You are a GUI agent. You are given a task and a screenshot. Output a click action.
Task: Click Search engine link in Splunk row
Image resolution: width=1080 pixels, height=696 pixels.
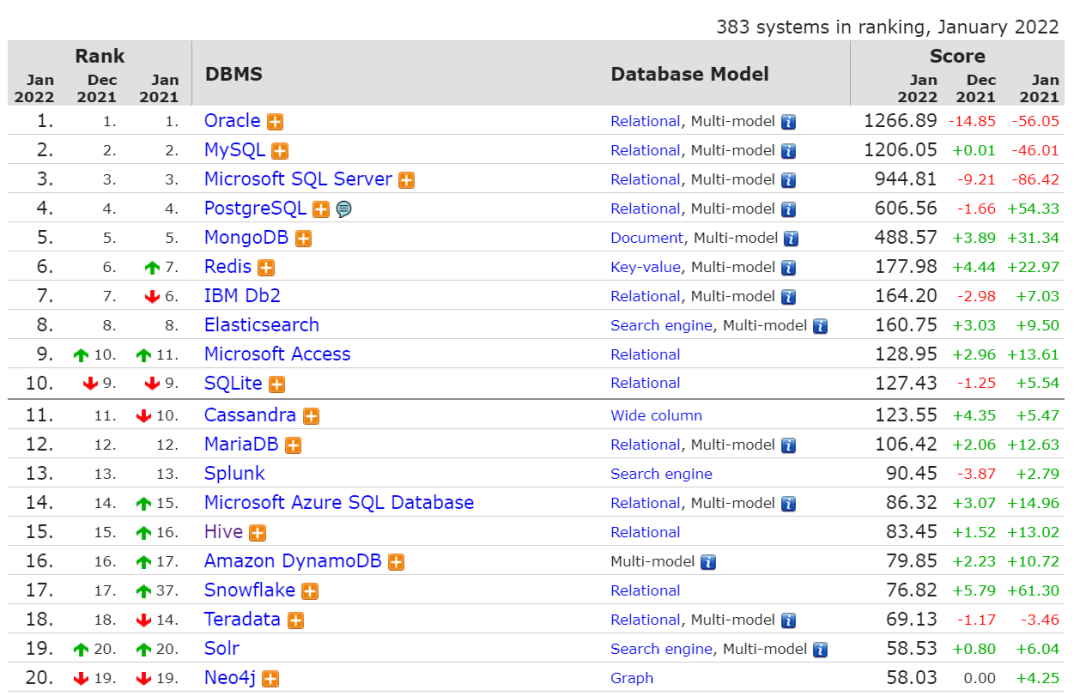click(661, 474)
